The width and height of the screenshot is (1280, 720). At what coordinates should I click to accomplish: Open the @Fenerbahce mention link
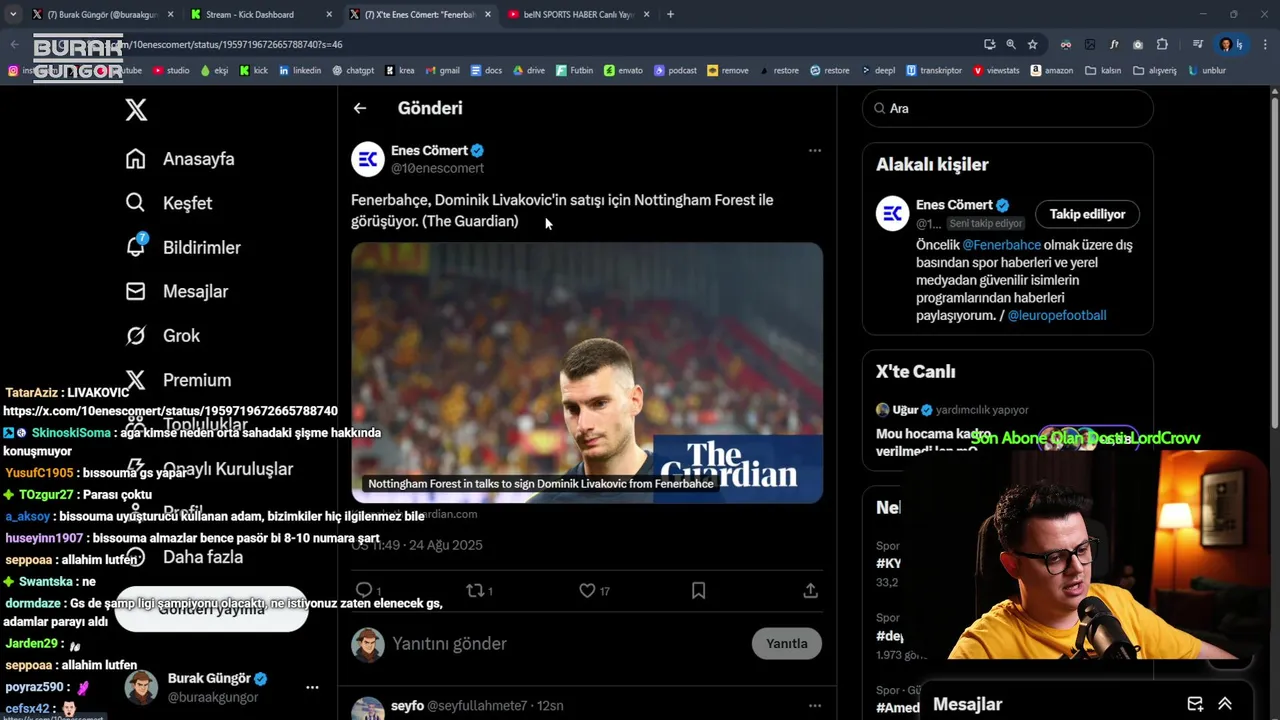[x=1001, y=245]
